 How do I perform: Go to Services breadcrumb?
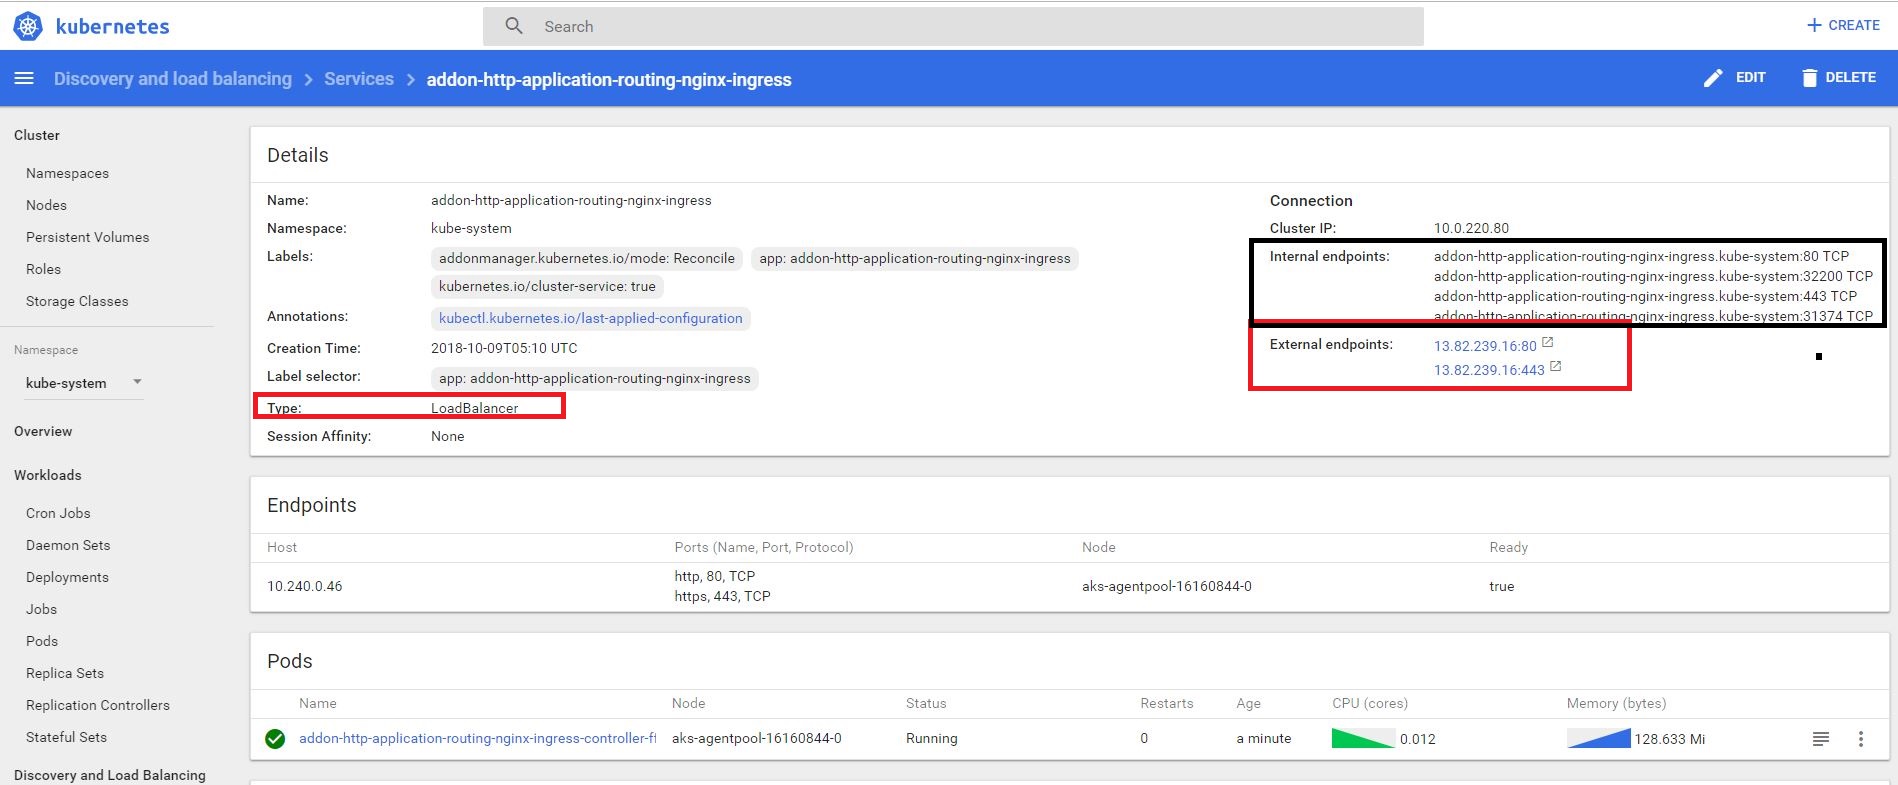(359, 79)
